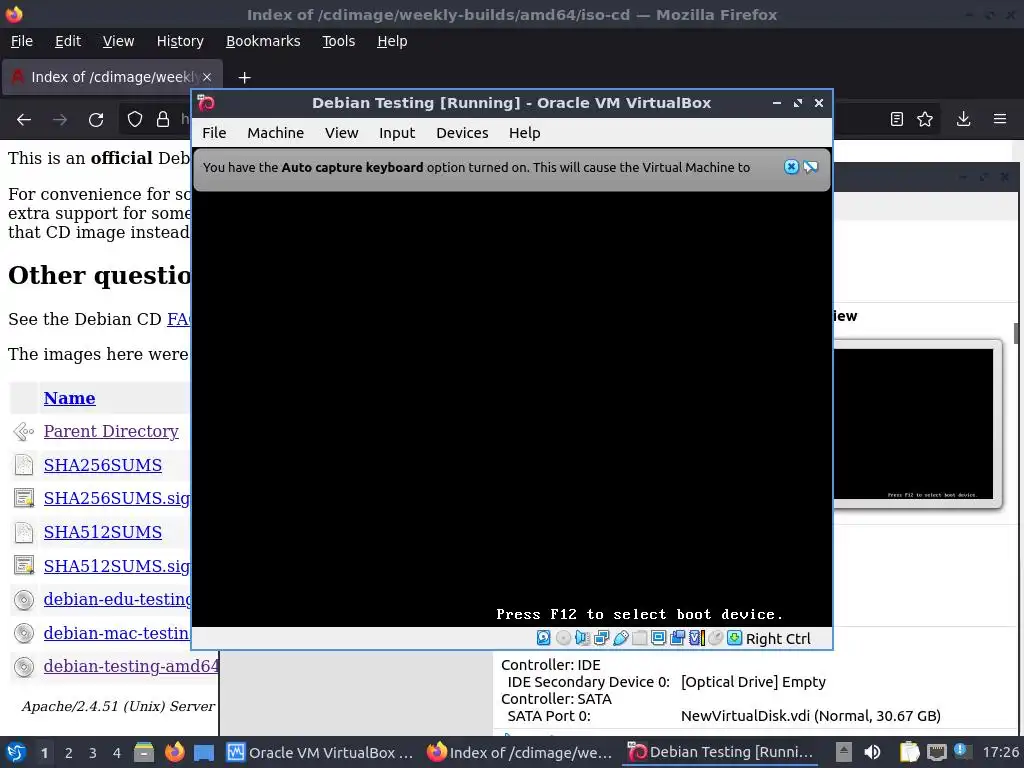Viewport: 1024px width, 768px height.
Task: Dismiss the Auto capture keyboard notification
Action: coord(791,167)
